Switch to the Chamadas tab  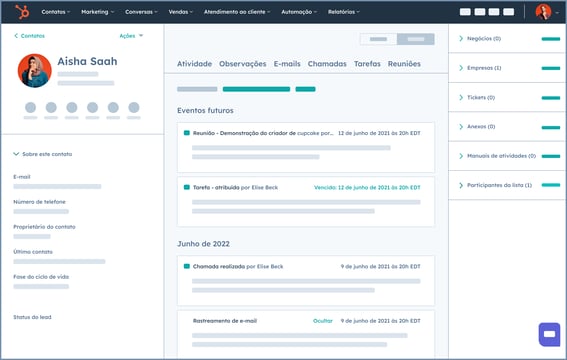coord(327,64)
